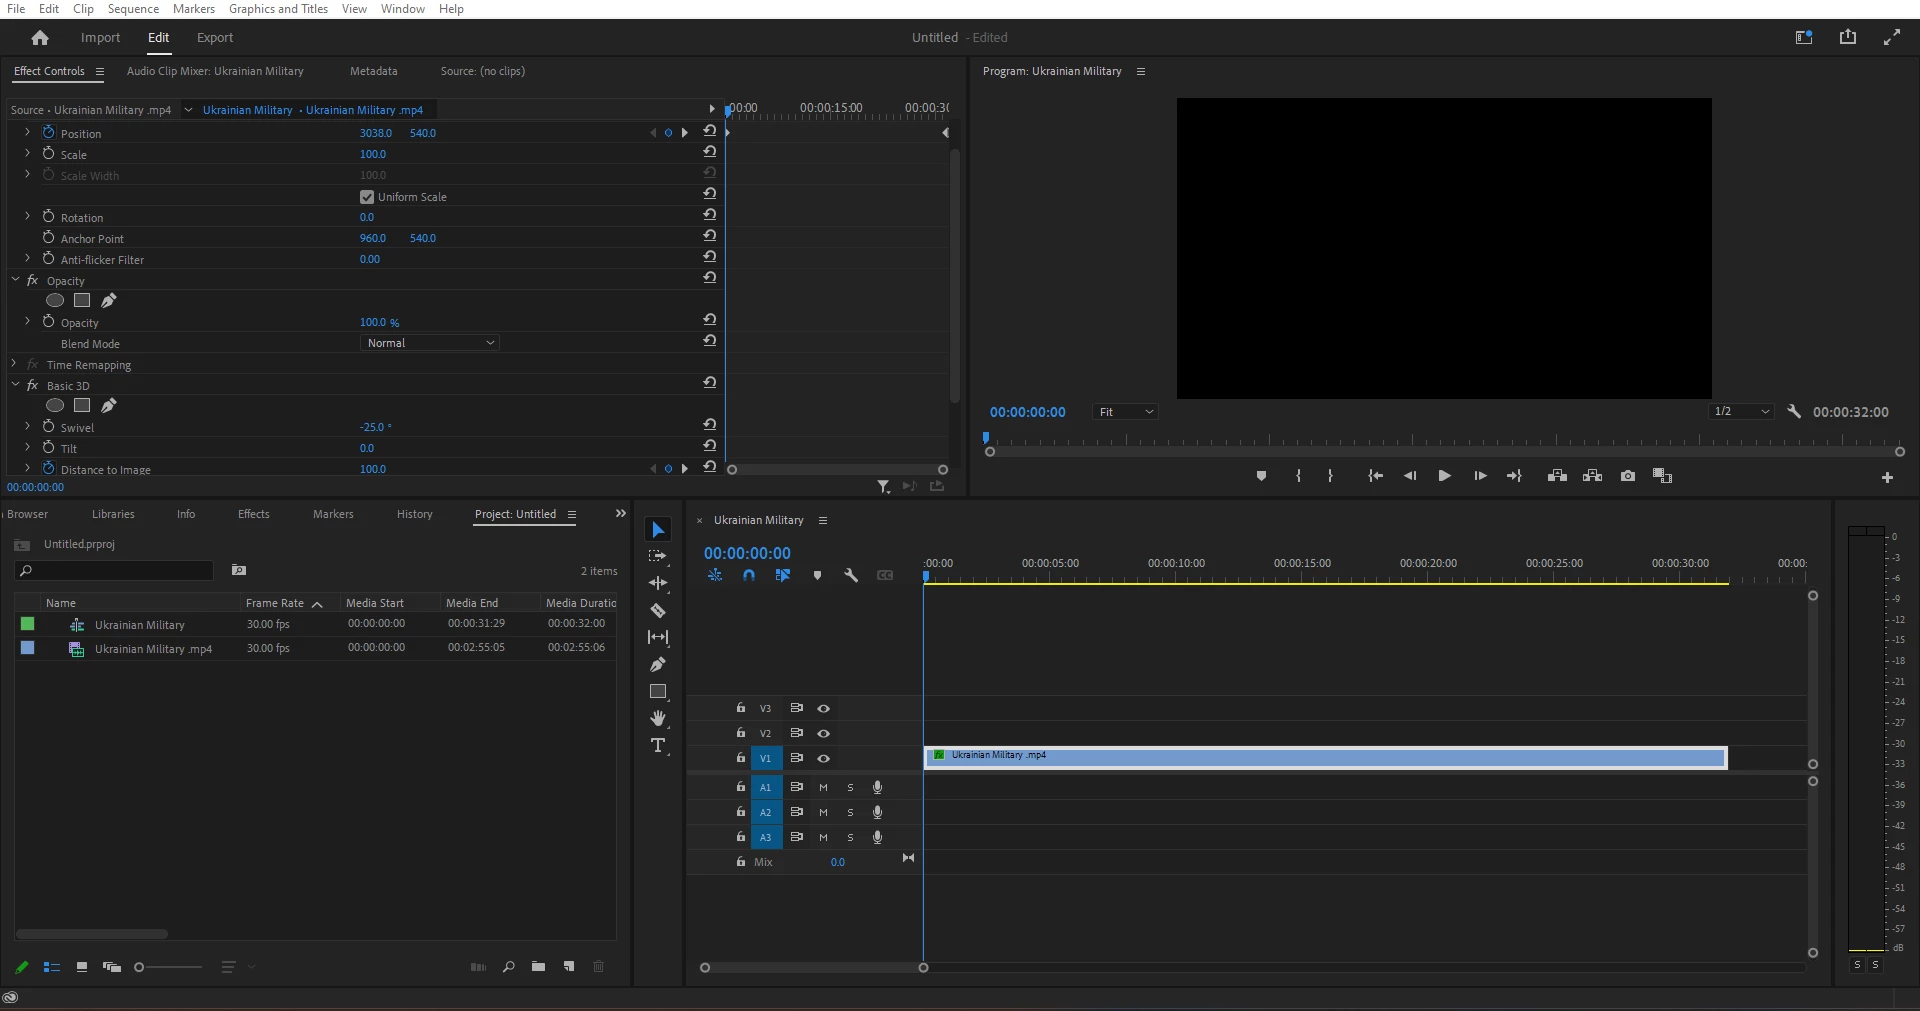Add a marker in the timeline
Image resolution: width=1920 pixels, height=1011 pixels.
pyautogui.click(x=817, y=575)
